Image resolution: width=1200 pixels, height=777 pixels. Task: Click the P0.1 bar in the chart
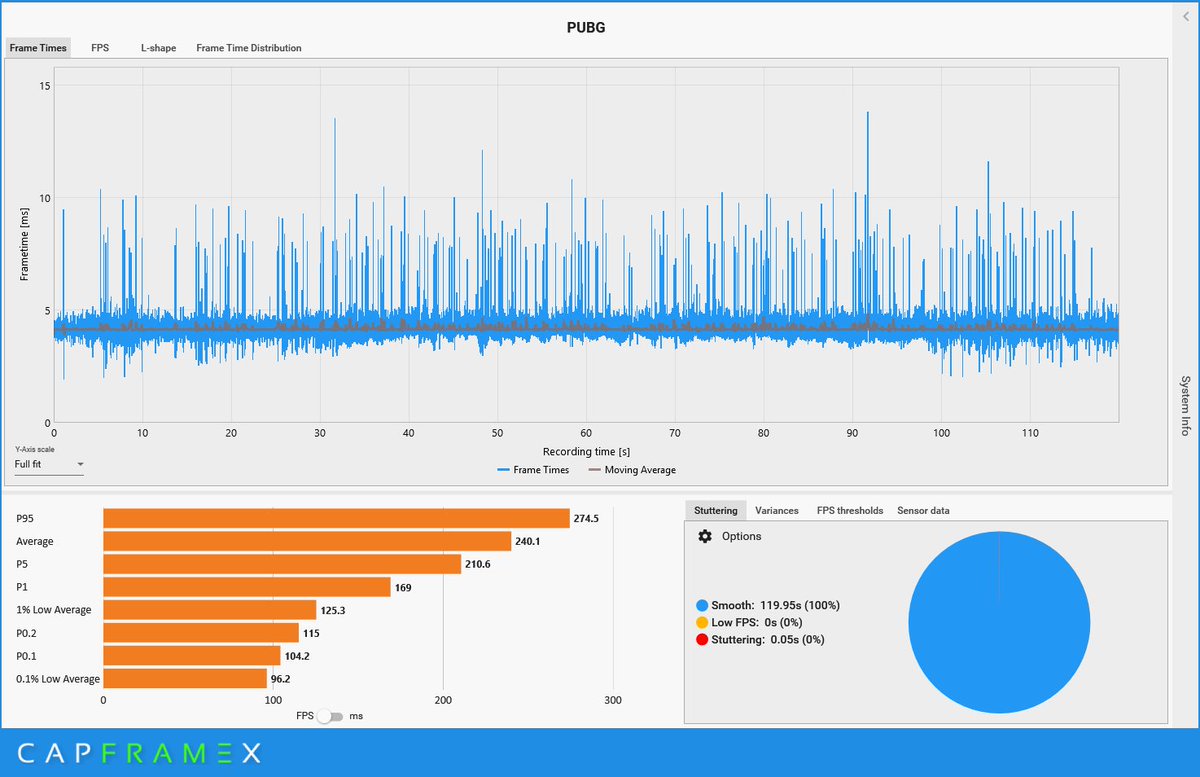click(192, 656)
